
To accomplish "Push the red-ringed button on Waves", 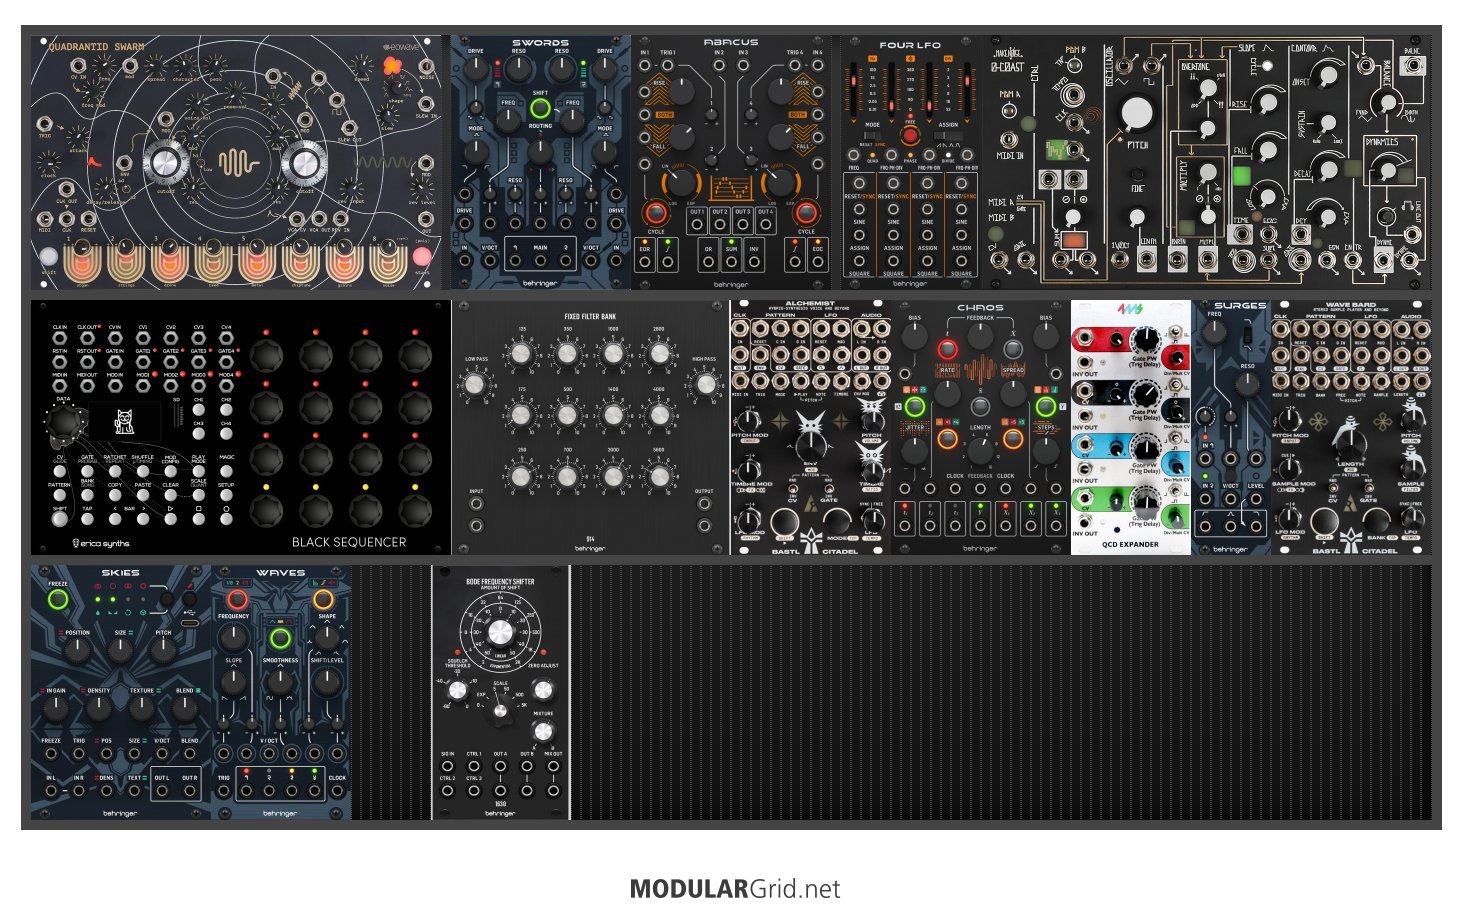I will coord(237,599).
